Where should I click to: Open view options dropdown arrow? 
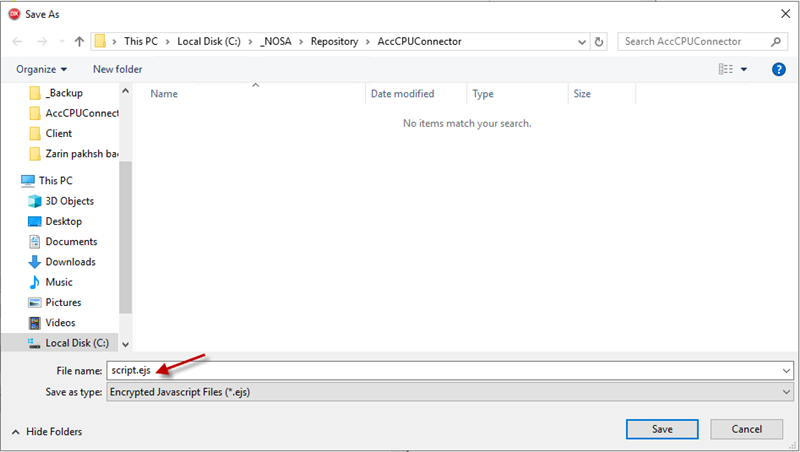click(x=744, y=69)
